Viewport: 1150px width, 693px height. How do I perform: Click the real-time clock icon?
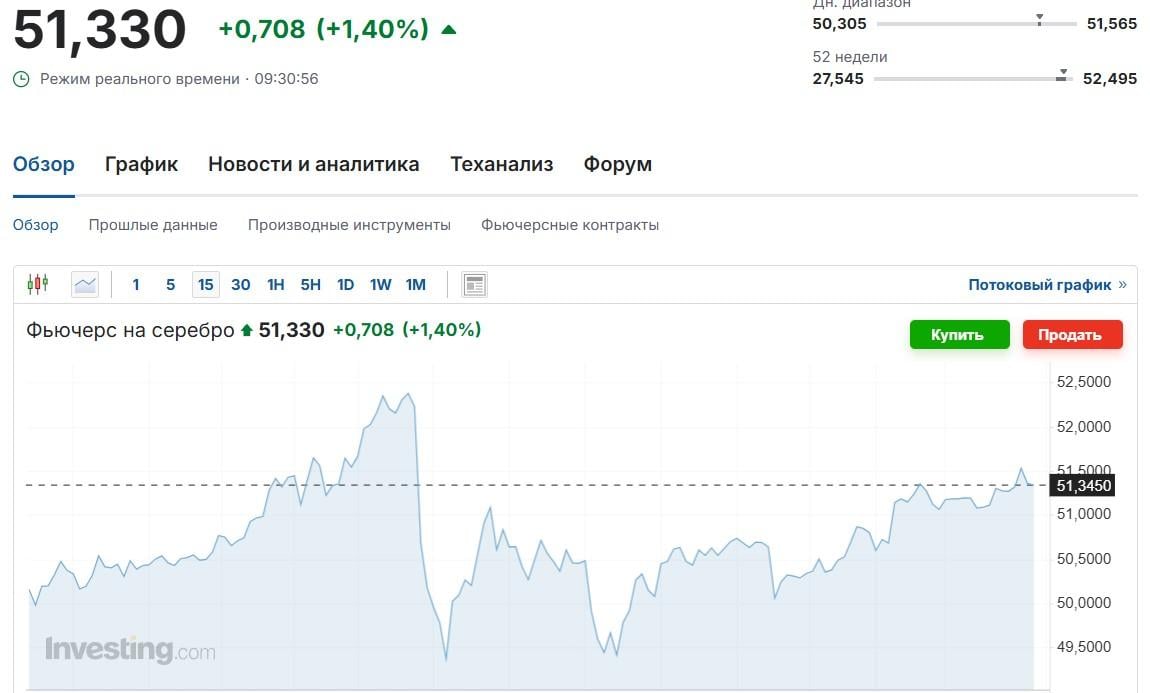tap(21, 78)
